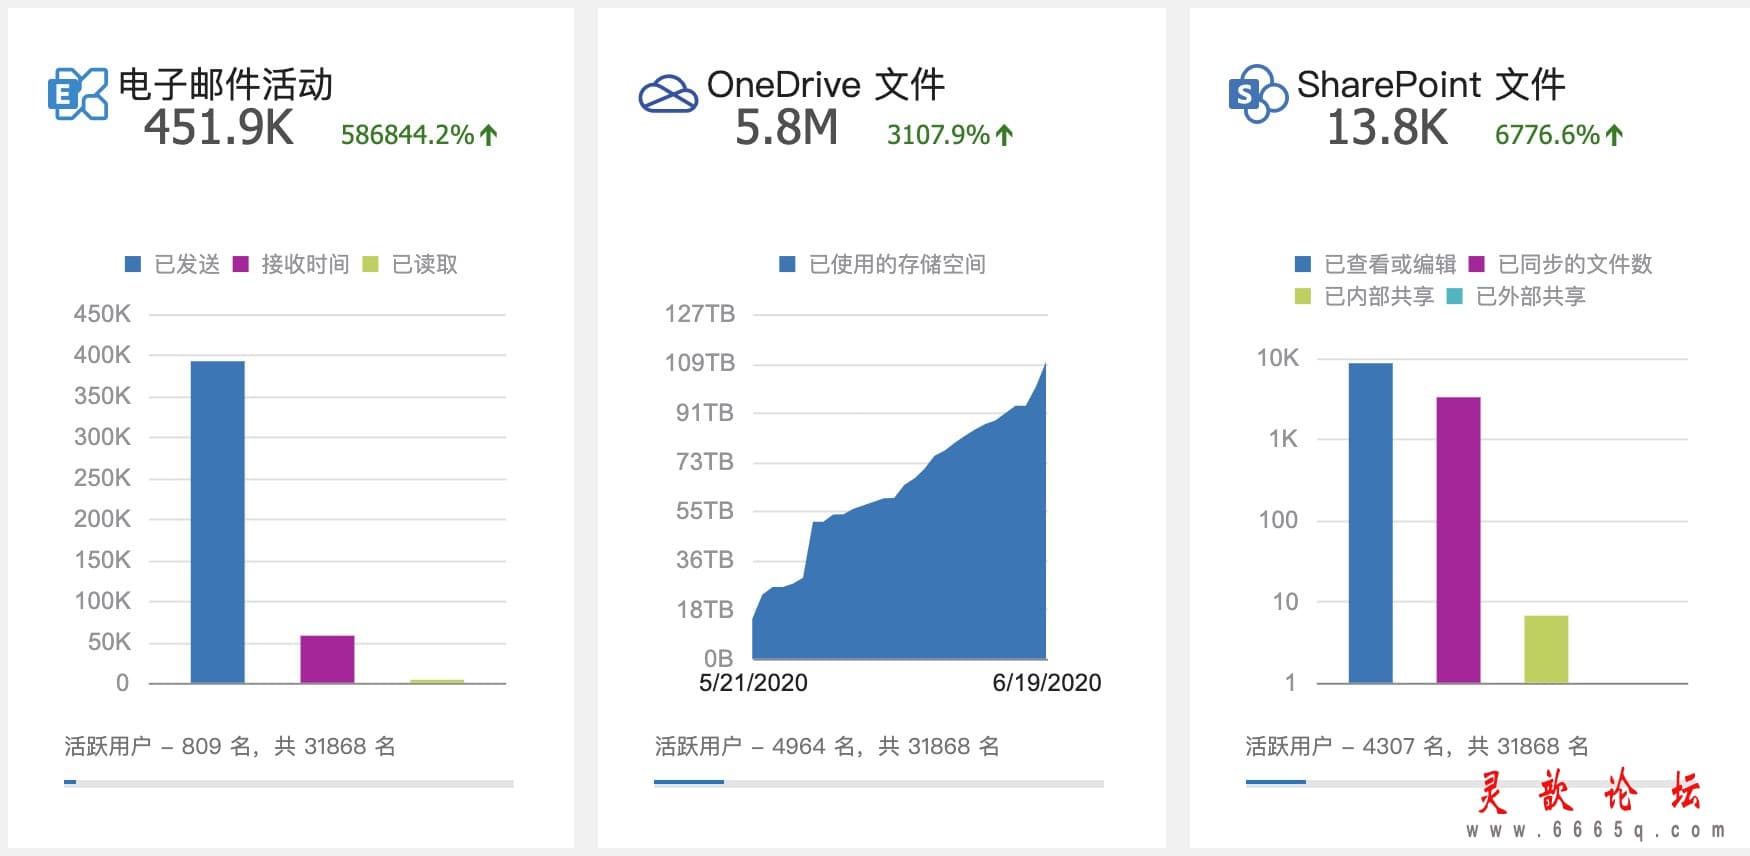Viewport: 1750px width, 856px height.
Task: Select the green 已内部共享 bar in SharePoint chart
Action: coord(1546,649)
